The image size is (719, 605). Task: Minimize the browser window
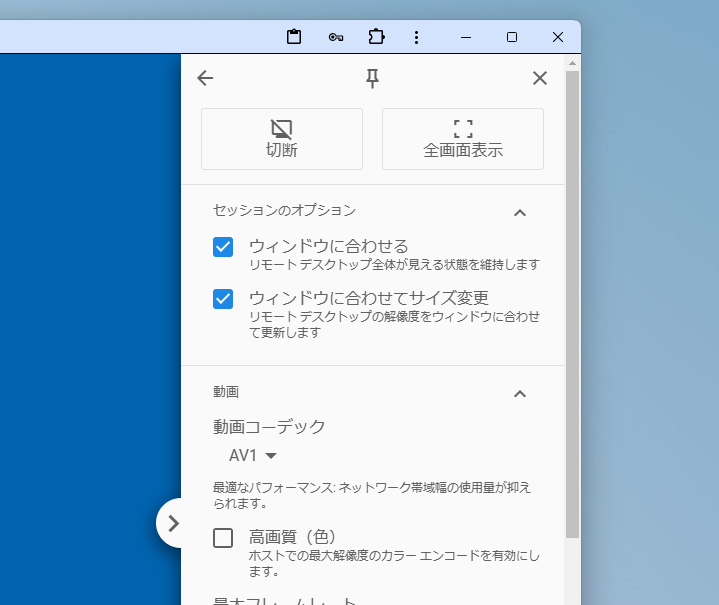tap(466, 37)
